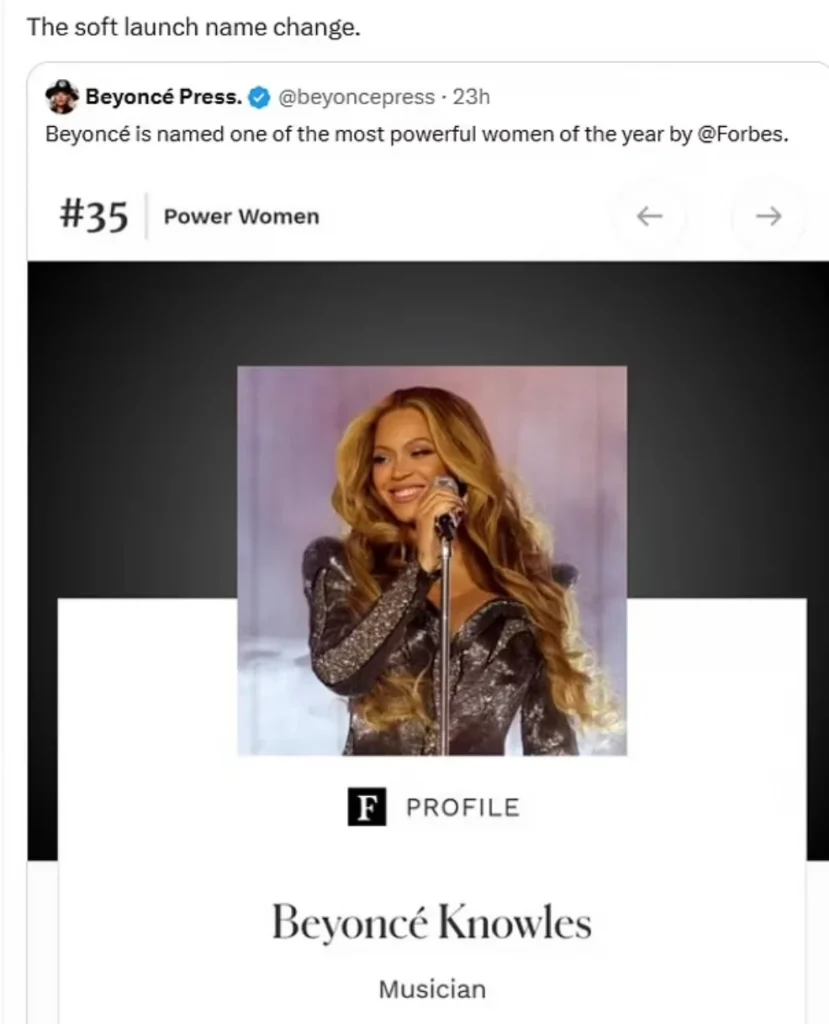
Task: Click the Beyoncé Press. account name
Action: point(164,97)
